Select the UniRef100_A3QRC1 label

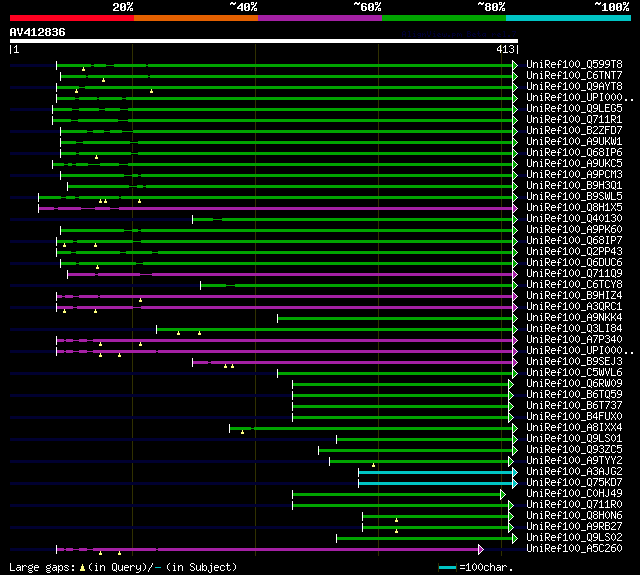coord(574,307)
